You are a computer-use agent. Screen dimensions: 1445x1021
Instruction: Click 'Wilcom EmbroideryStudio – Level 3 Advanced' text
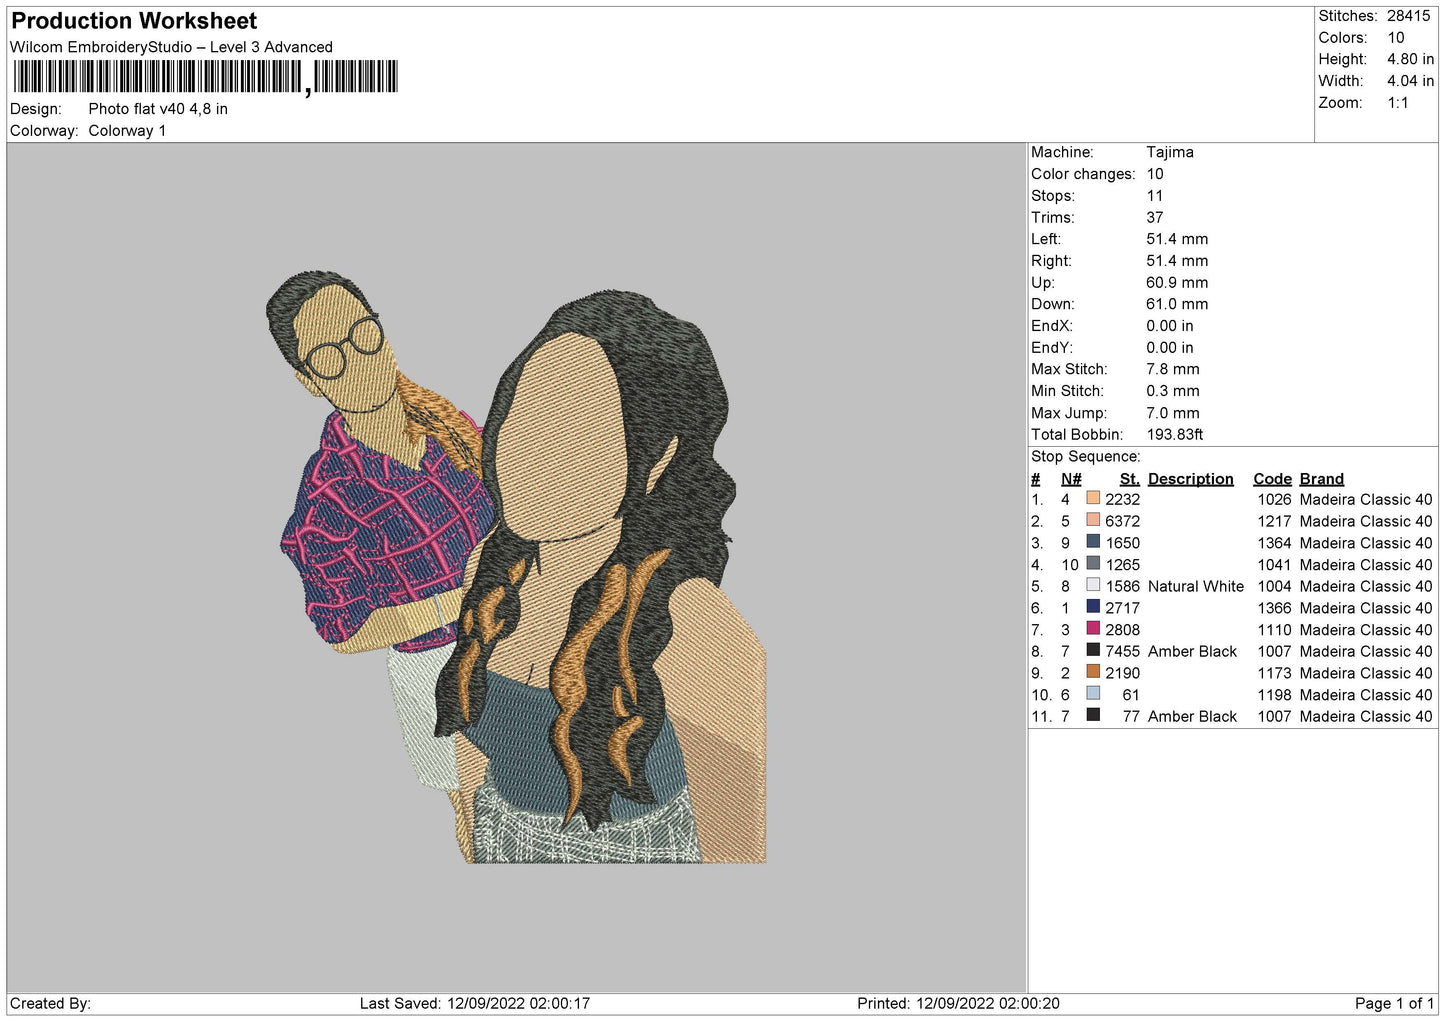171,47
